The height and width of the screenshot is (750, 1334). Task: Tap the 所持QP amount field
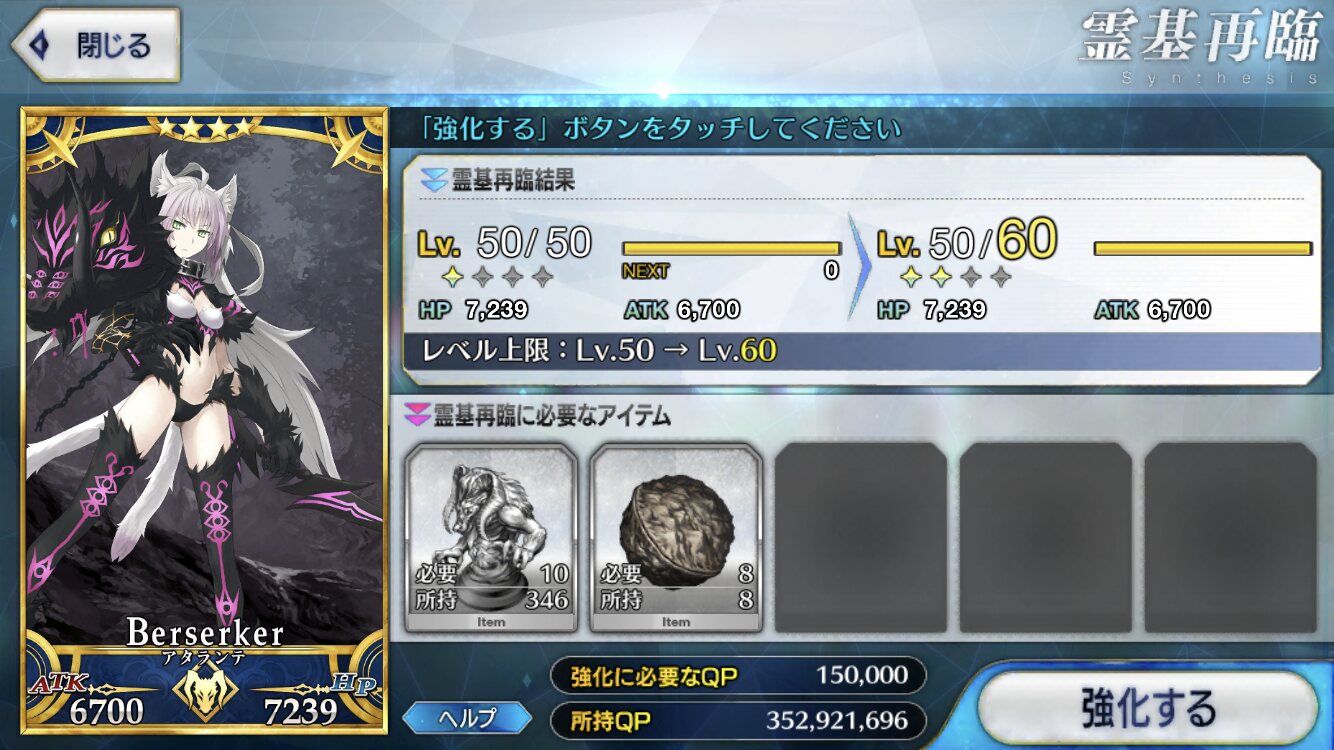pyautogui.click(x=738, y=720)
